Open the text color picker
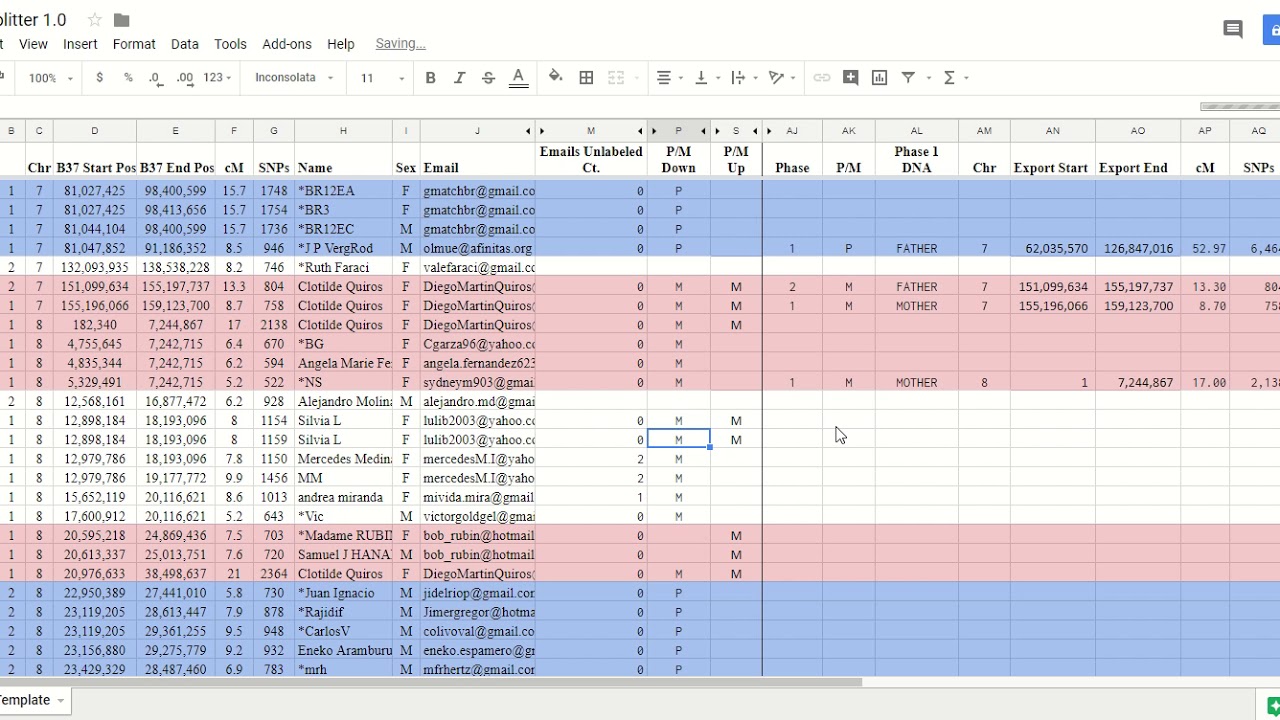The image size is (1280, 720). pyautogui.click(x=518, y=77)
